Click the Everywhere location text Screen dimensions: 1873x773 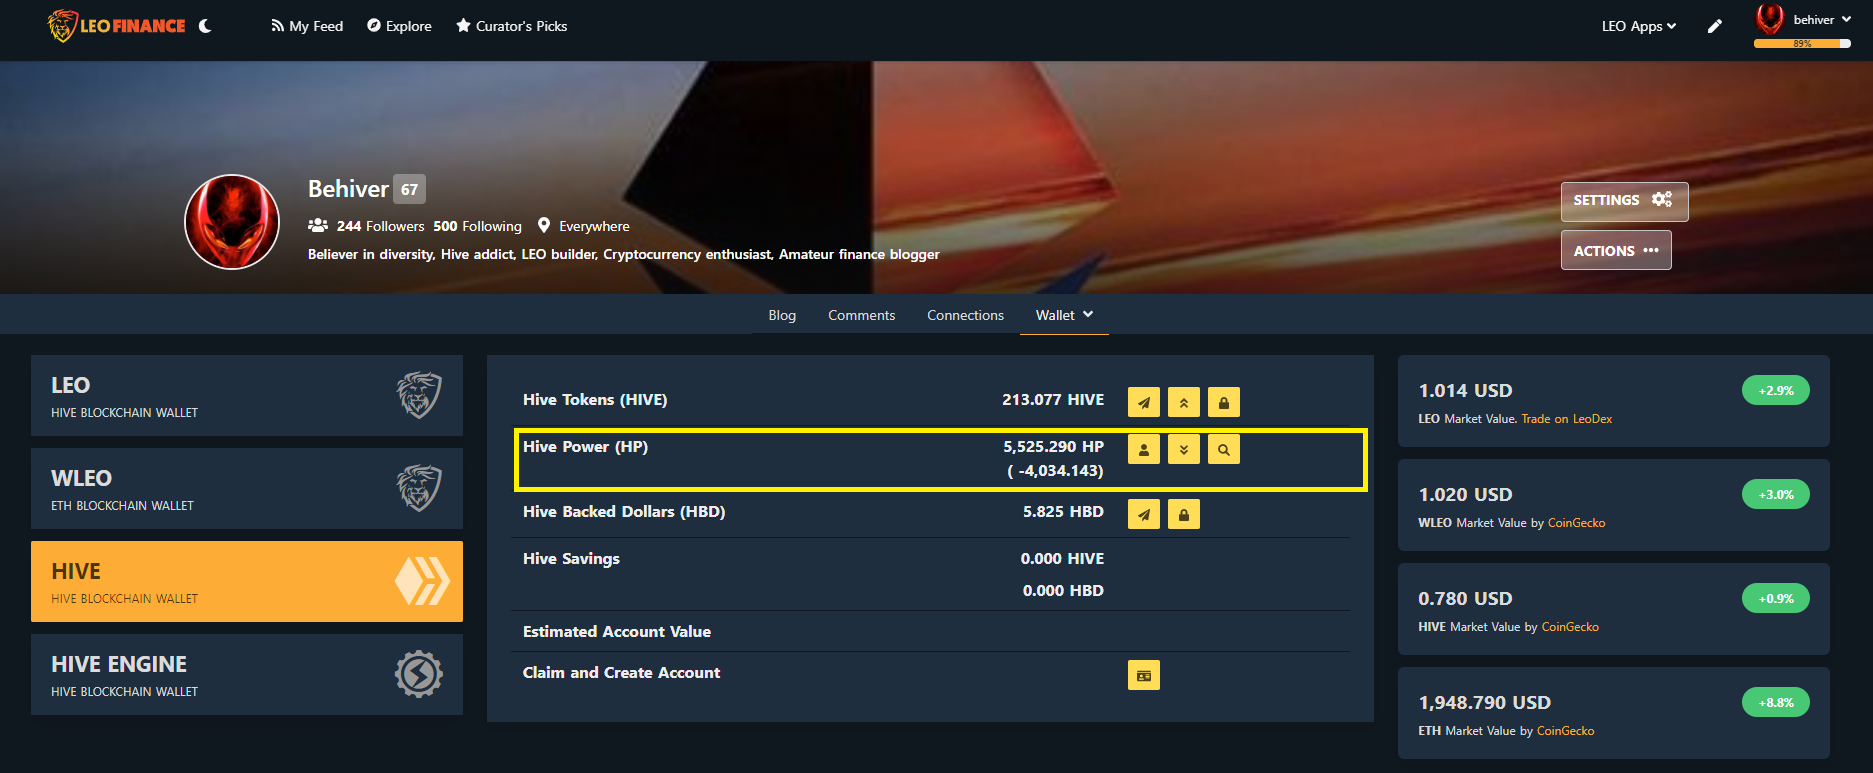(x=594, y=226)
